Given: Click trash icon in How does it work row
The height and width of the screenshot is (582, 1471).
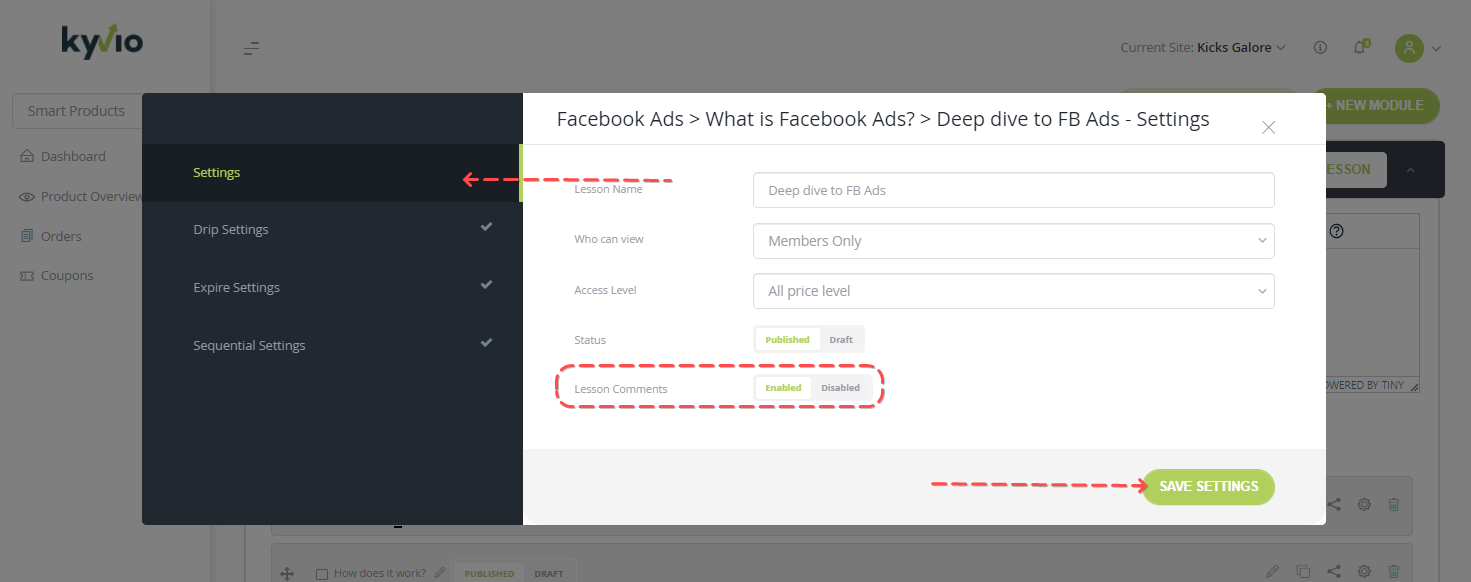Looking at the screenshot, I should click(x=1394, y=573).
